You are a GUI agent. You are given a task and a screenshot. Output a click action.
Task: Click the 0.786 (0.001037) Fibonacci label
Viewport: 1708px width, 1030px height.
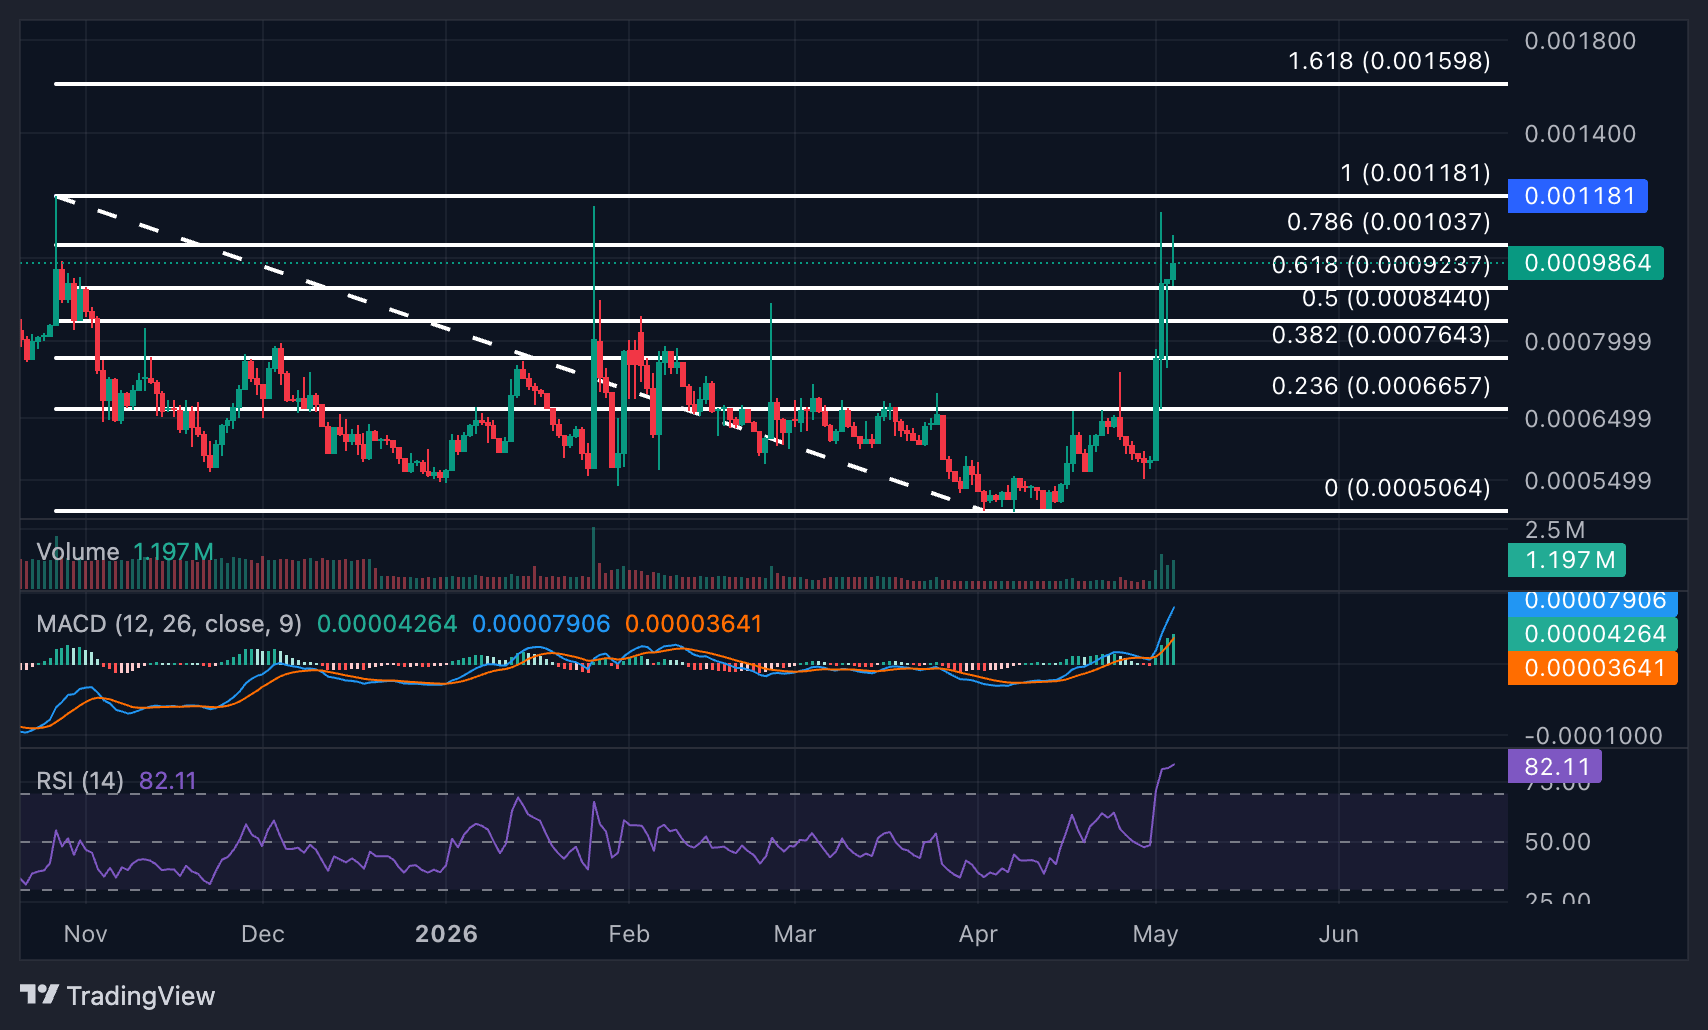click(1388, 222)
